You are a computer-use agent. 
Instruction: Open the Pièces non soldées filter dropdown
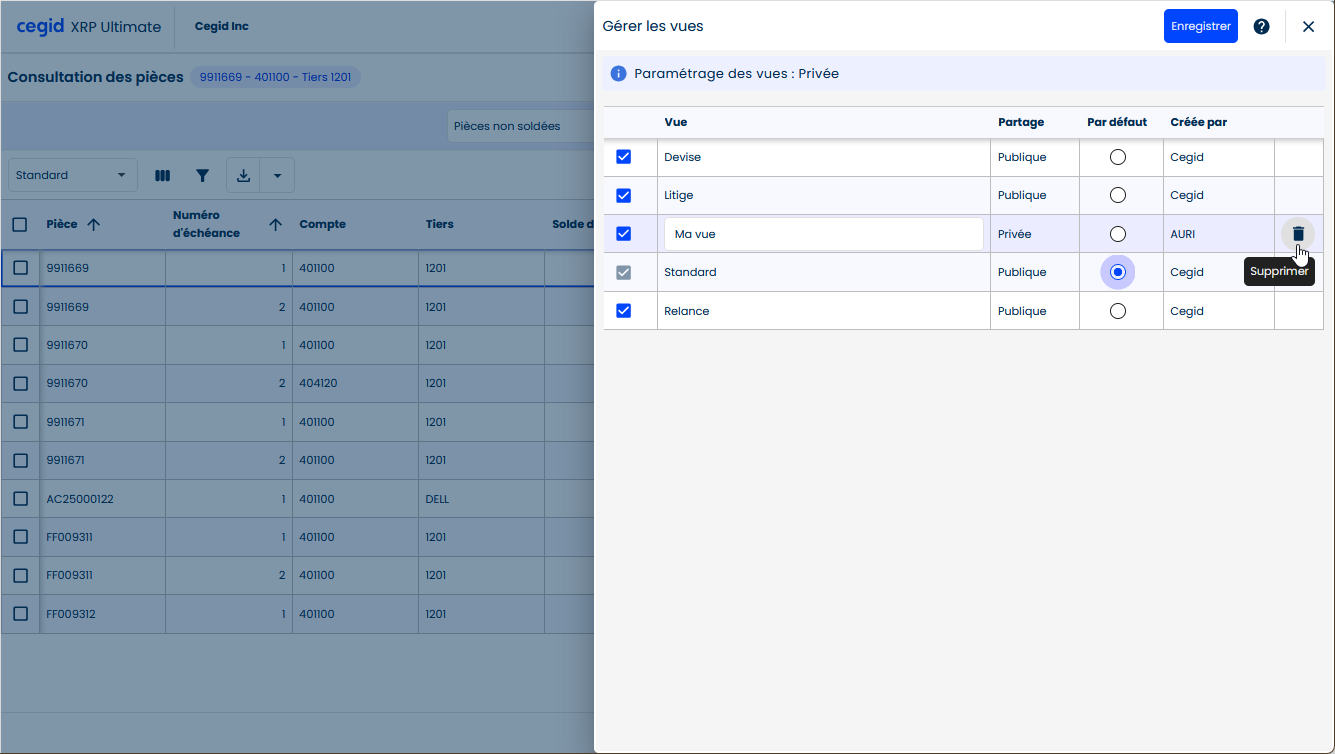click(518, 127)
